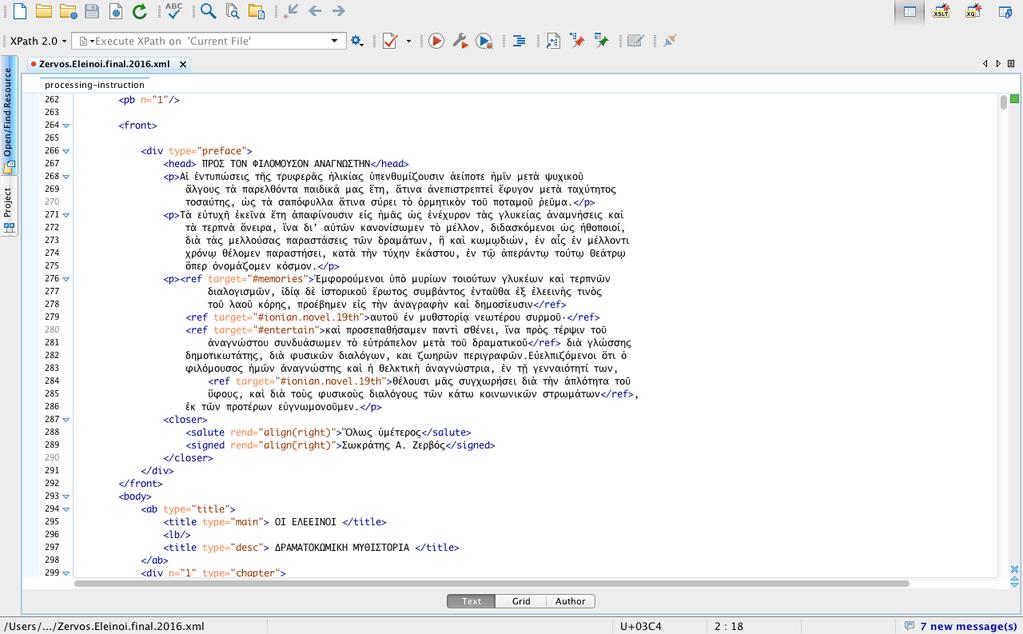Open the XPath 2.0 version dropdown
The height and width of the screenshot is (634, 1023).
[x=38, y=40]
